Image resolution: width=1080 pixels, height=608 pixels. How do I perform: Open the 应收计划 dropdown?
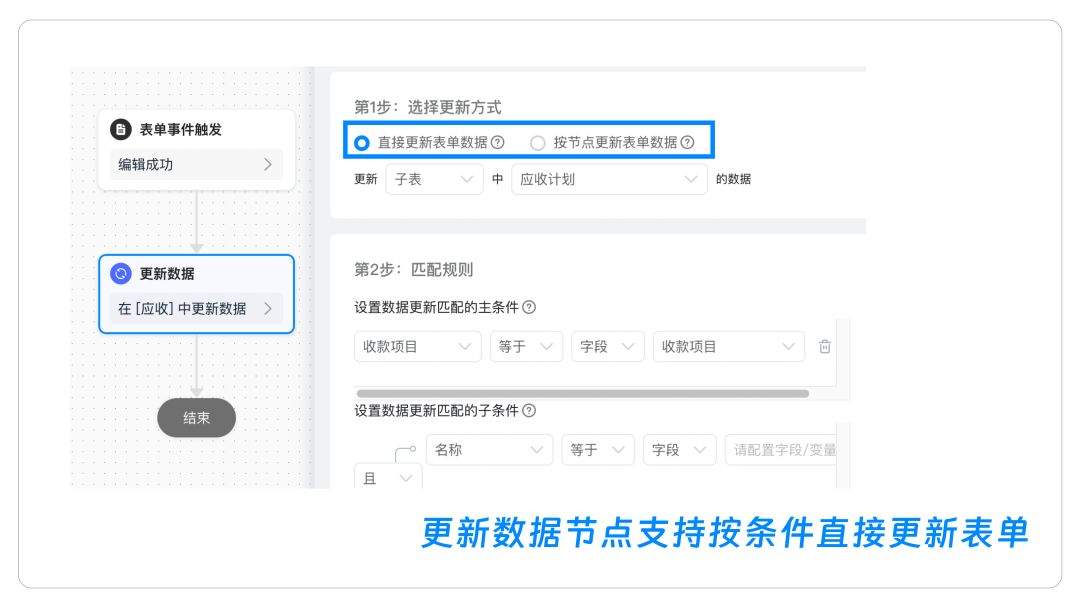[609, 179]
